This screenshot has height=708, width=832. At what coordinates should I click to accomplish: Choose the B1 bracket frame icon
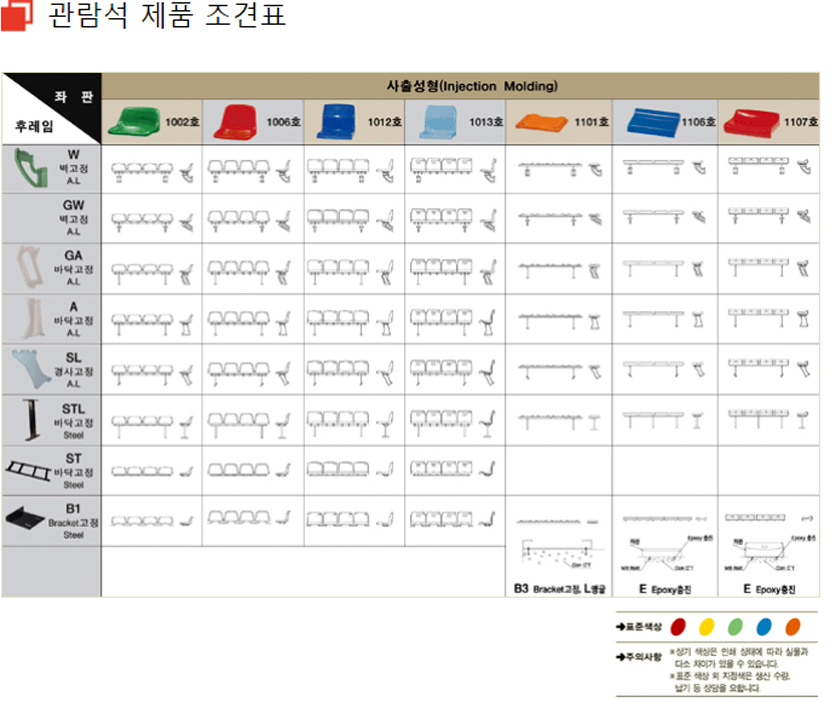26,520
